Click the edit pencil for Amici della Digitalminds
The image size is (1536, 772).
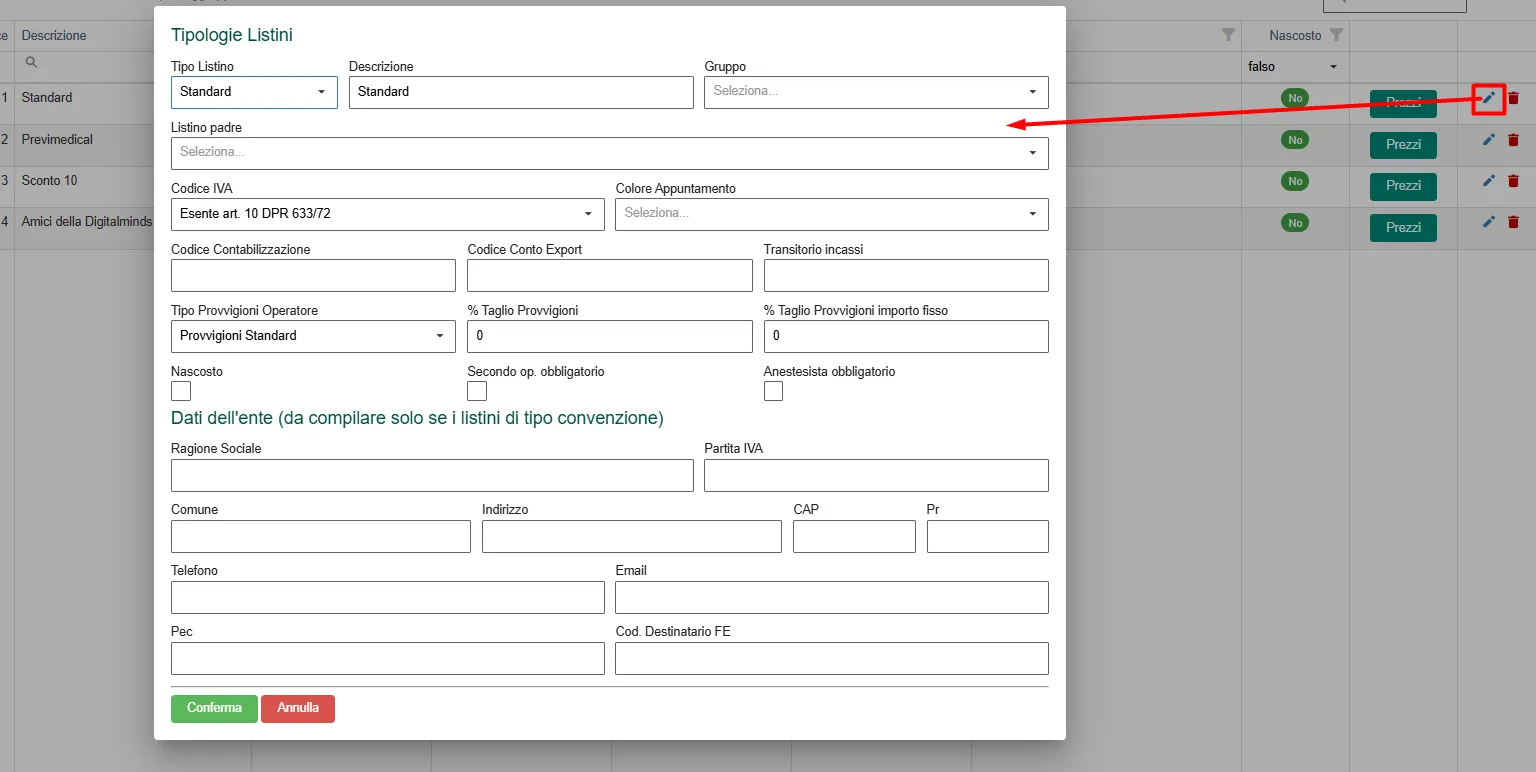pos(1489,222)
